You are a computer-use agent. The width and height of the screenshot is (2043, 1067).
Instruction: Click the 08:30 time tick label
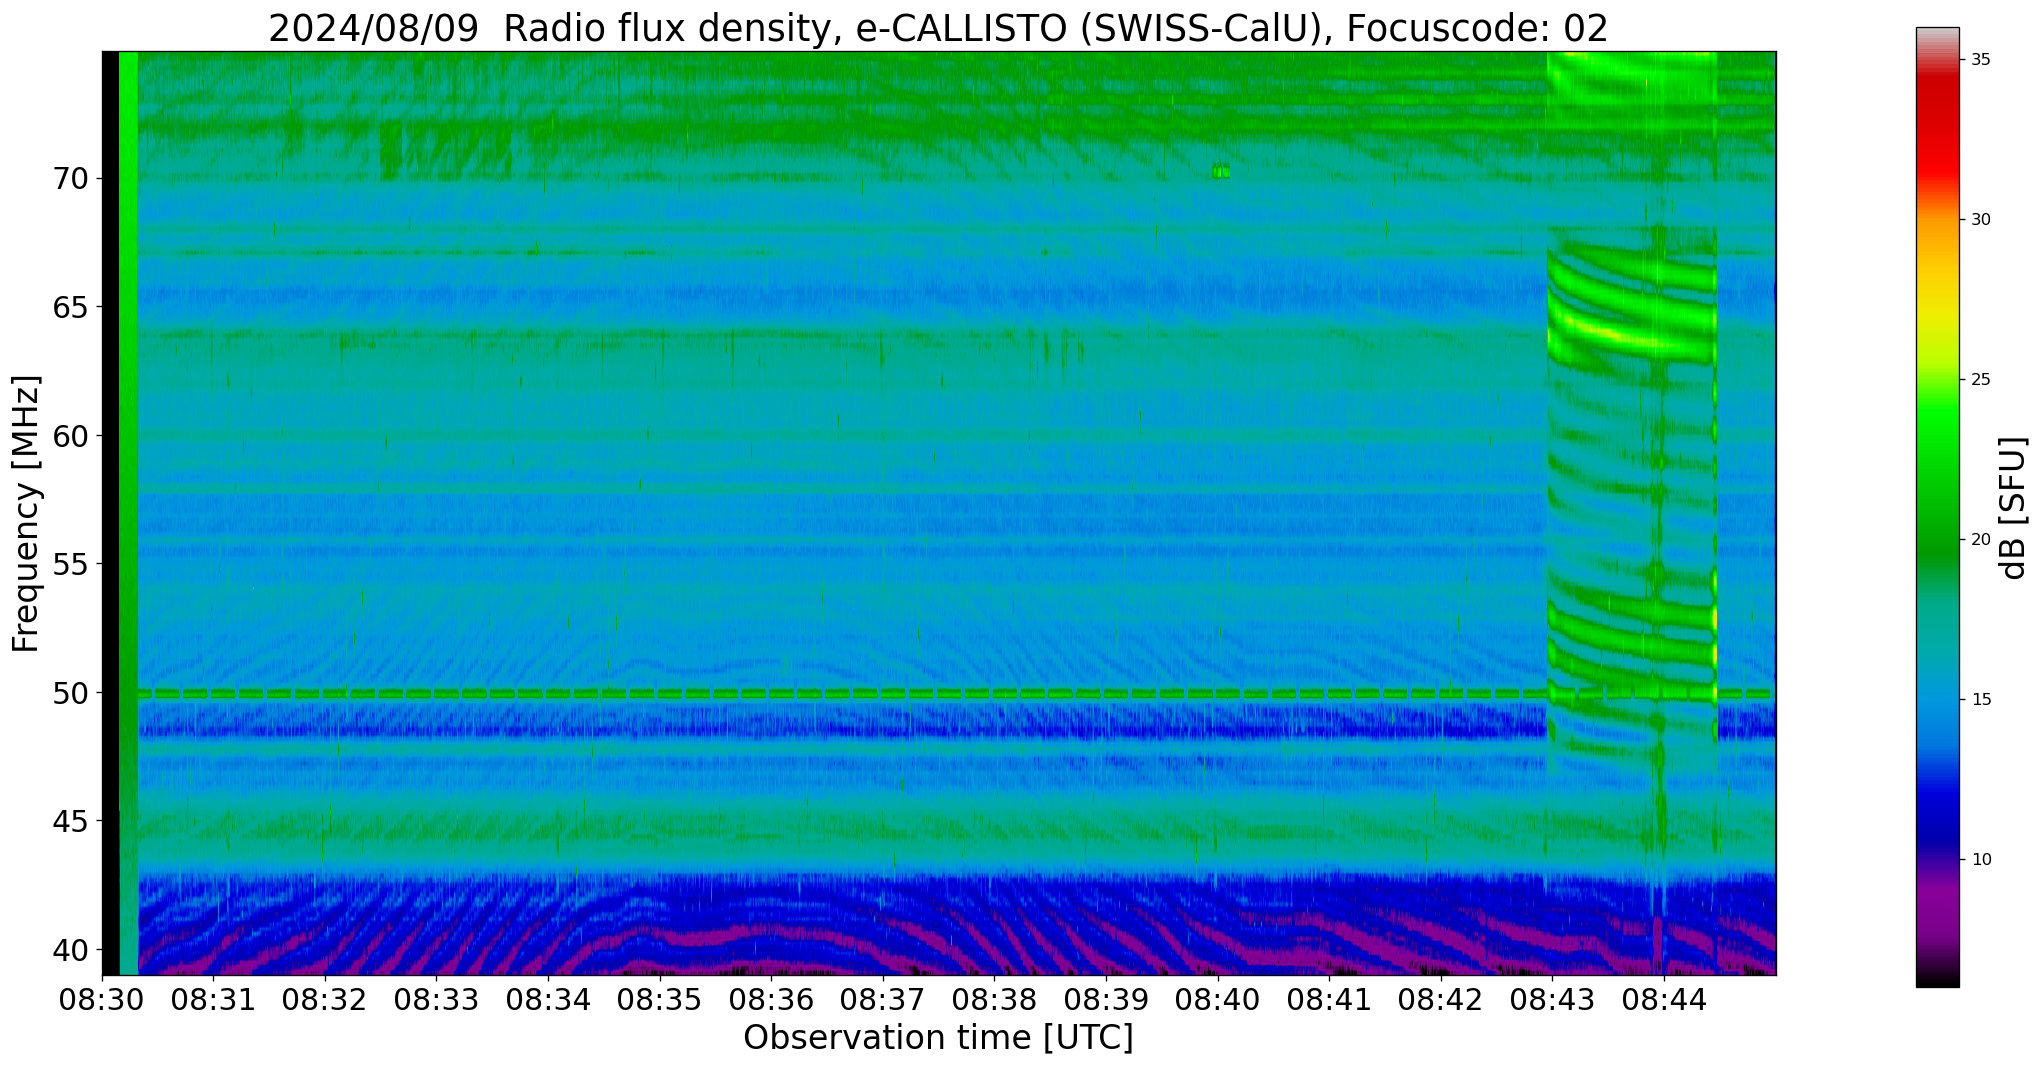pos(102,1000)
